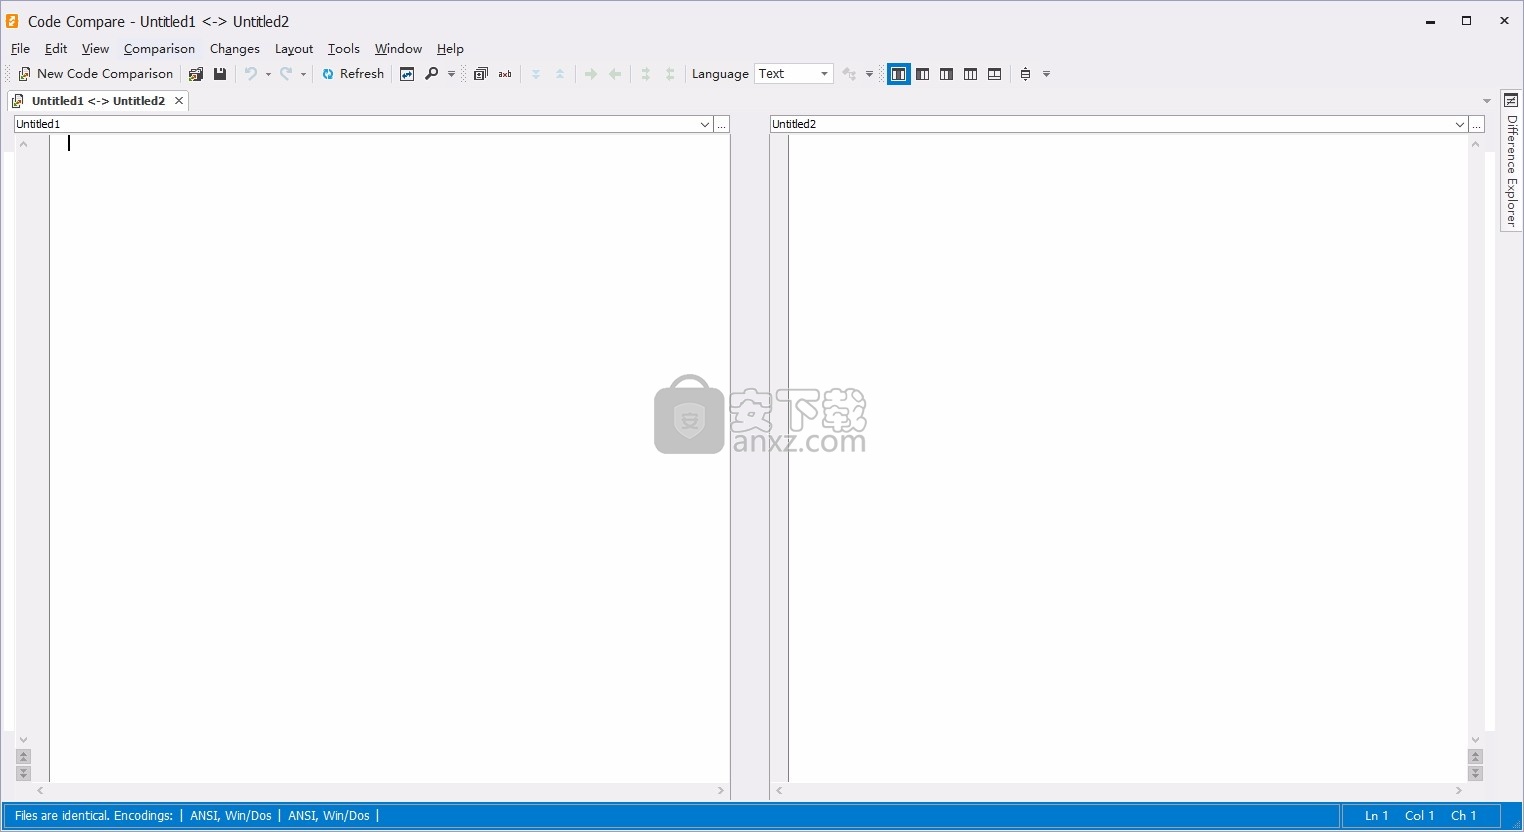Select the last layout icon with bottom pane
Viewport: 1524px width, 832px height.
coord(995,74)
